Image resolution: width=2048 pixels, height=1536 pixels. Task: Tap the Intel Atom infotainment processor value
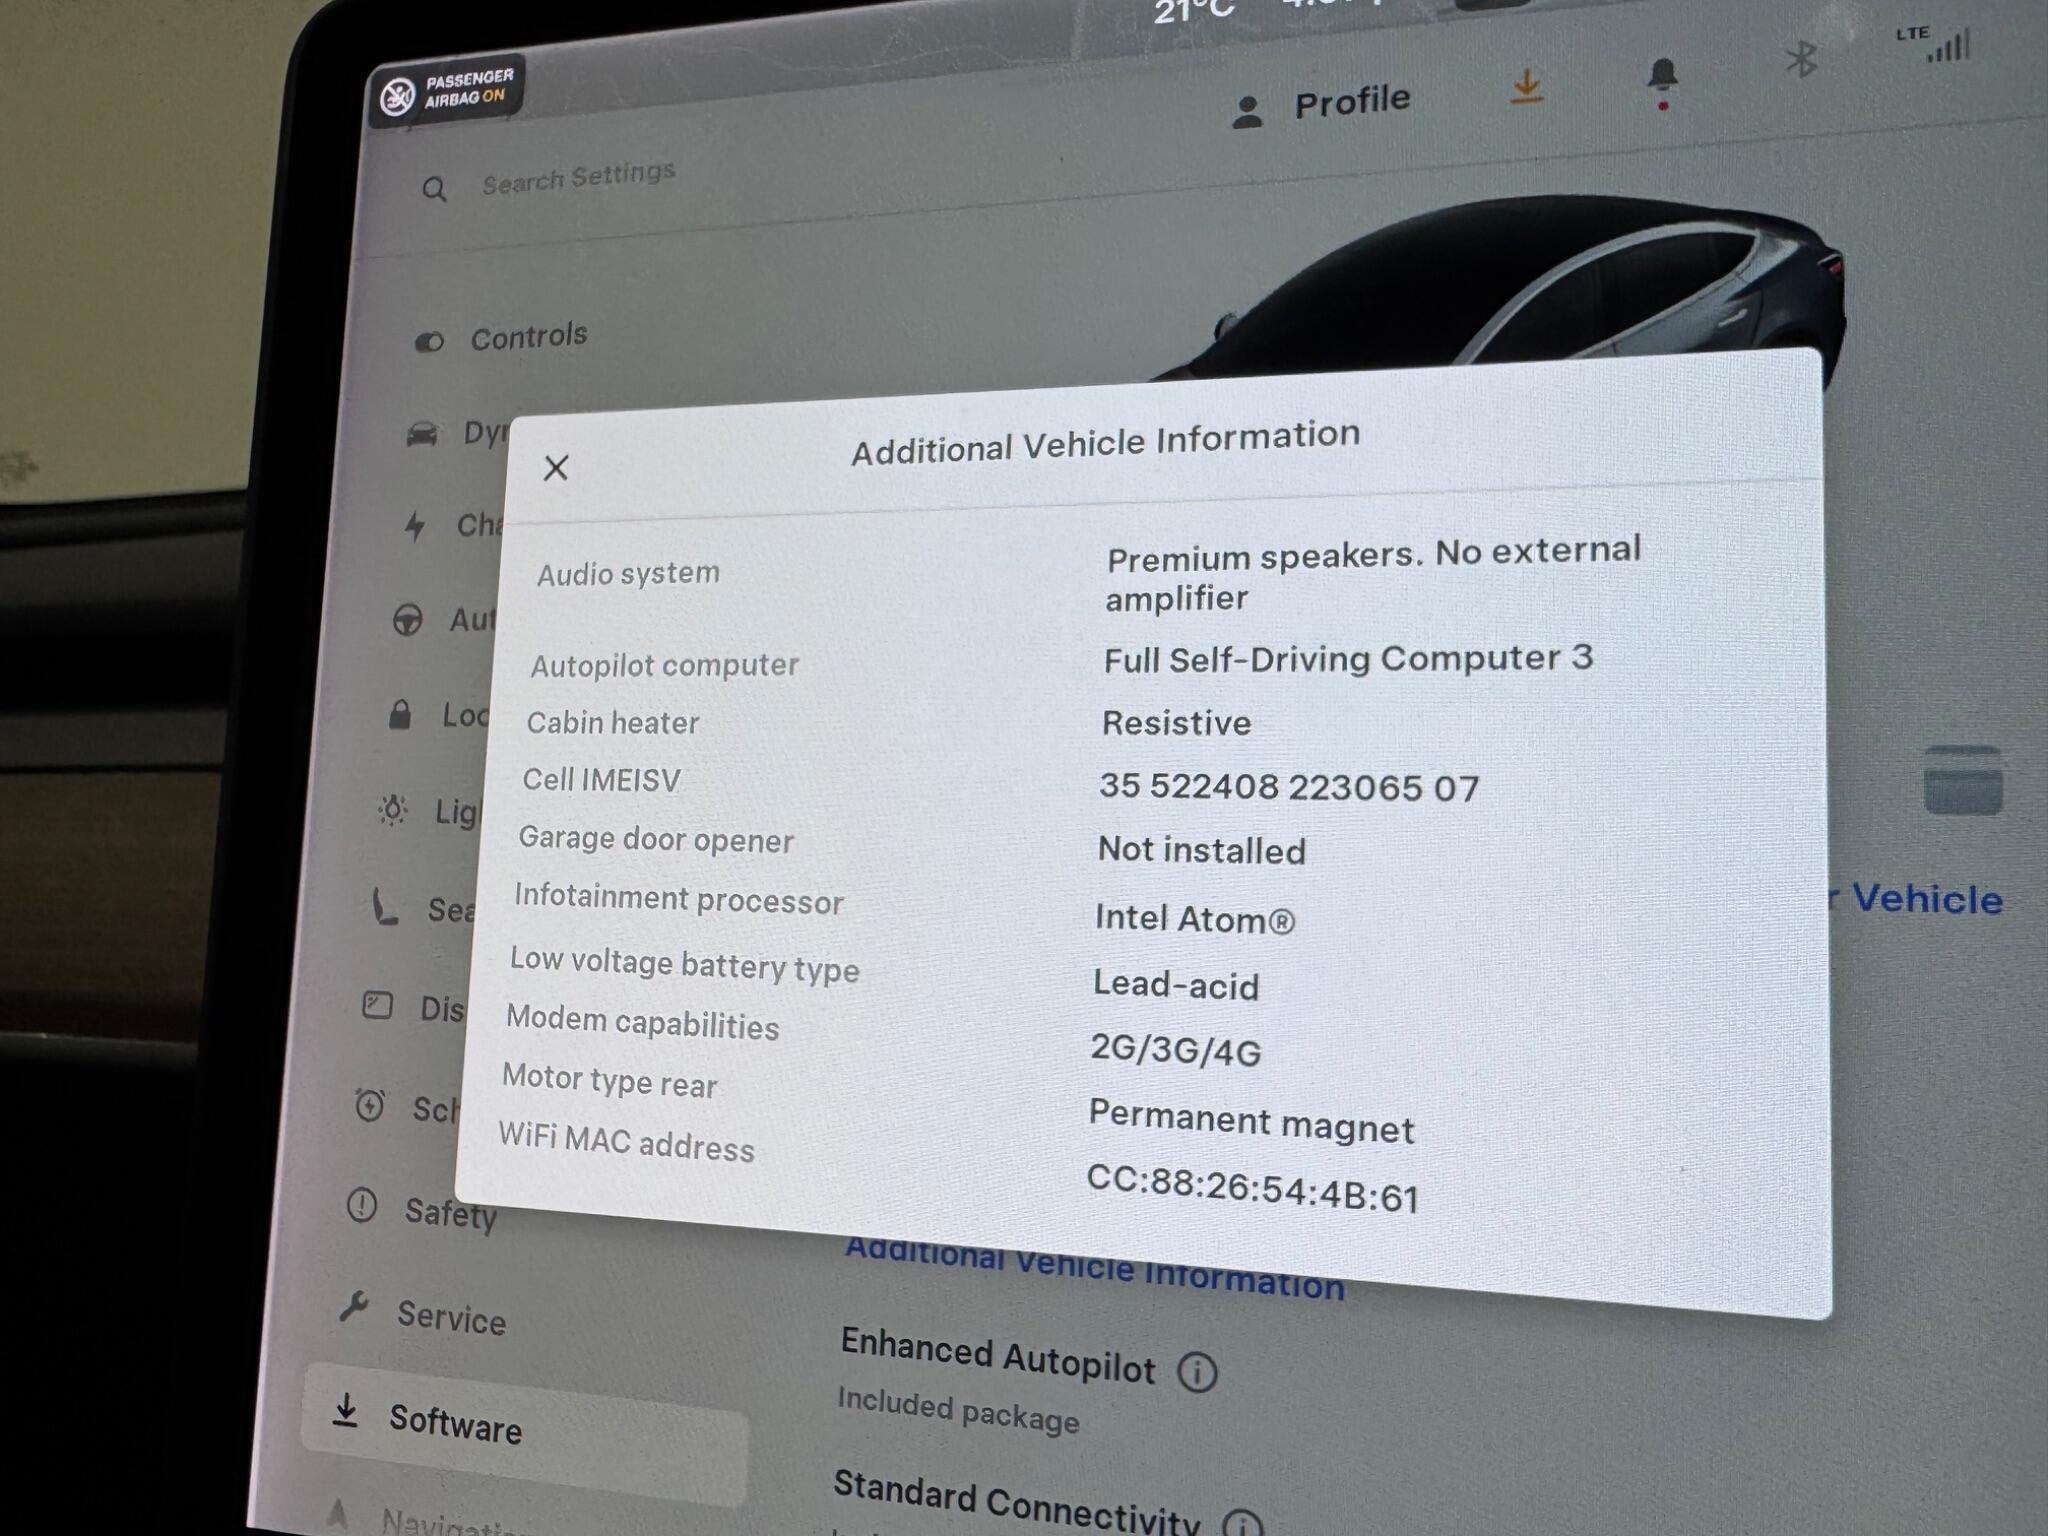tap(1194, 918)
